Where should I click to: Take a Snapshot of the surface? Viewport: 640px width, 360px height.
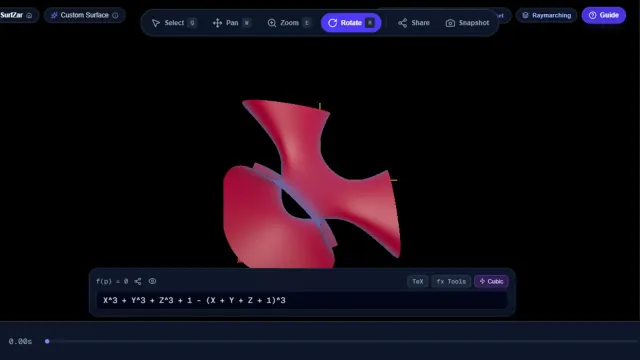tap(467, 23)
